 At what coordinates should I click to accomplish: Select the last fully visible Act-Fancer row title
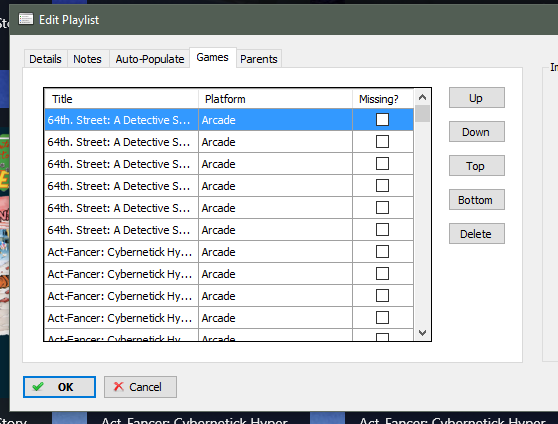(121, 318)
